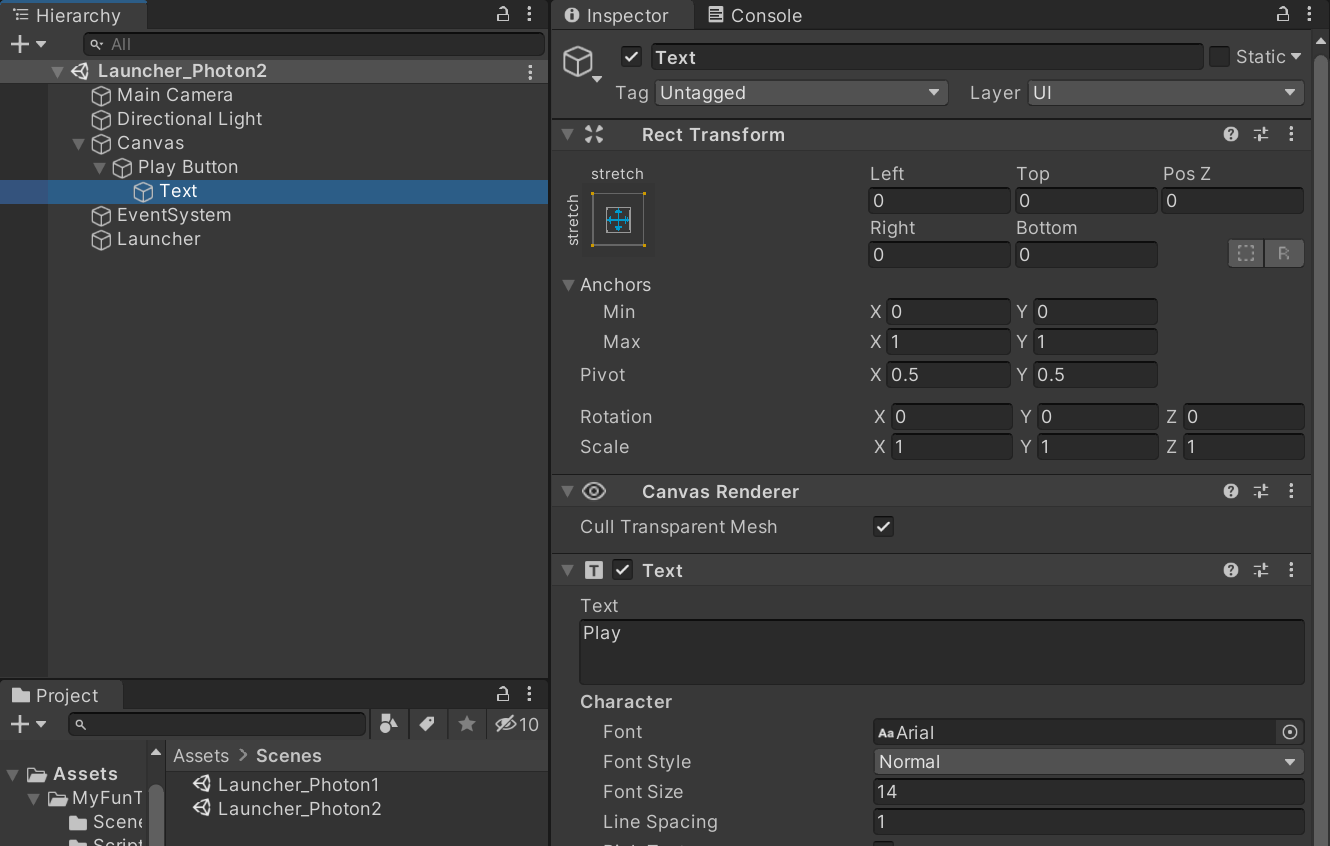The width and height of the screenshot is (1330, 846).
Task: Open the Hierarchy create plus dropdown
Action: click(28, 44)
